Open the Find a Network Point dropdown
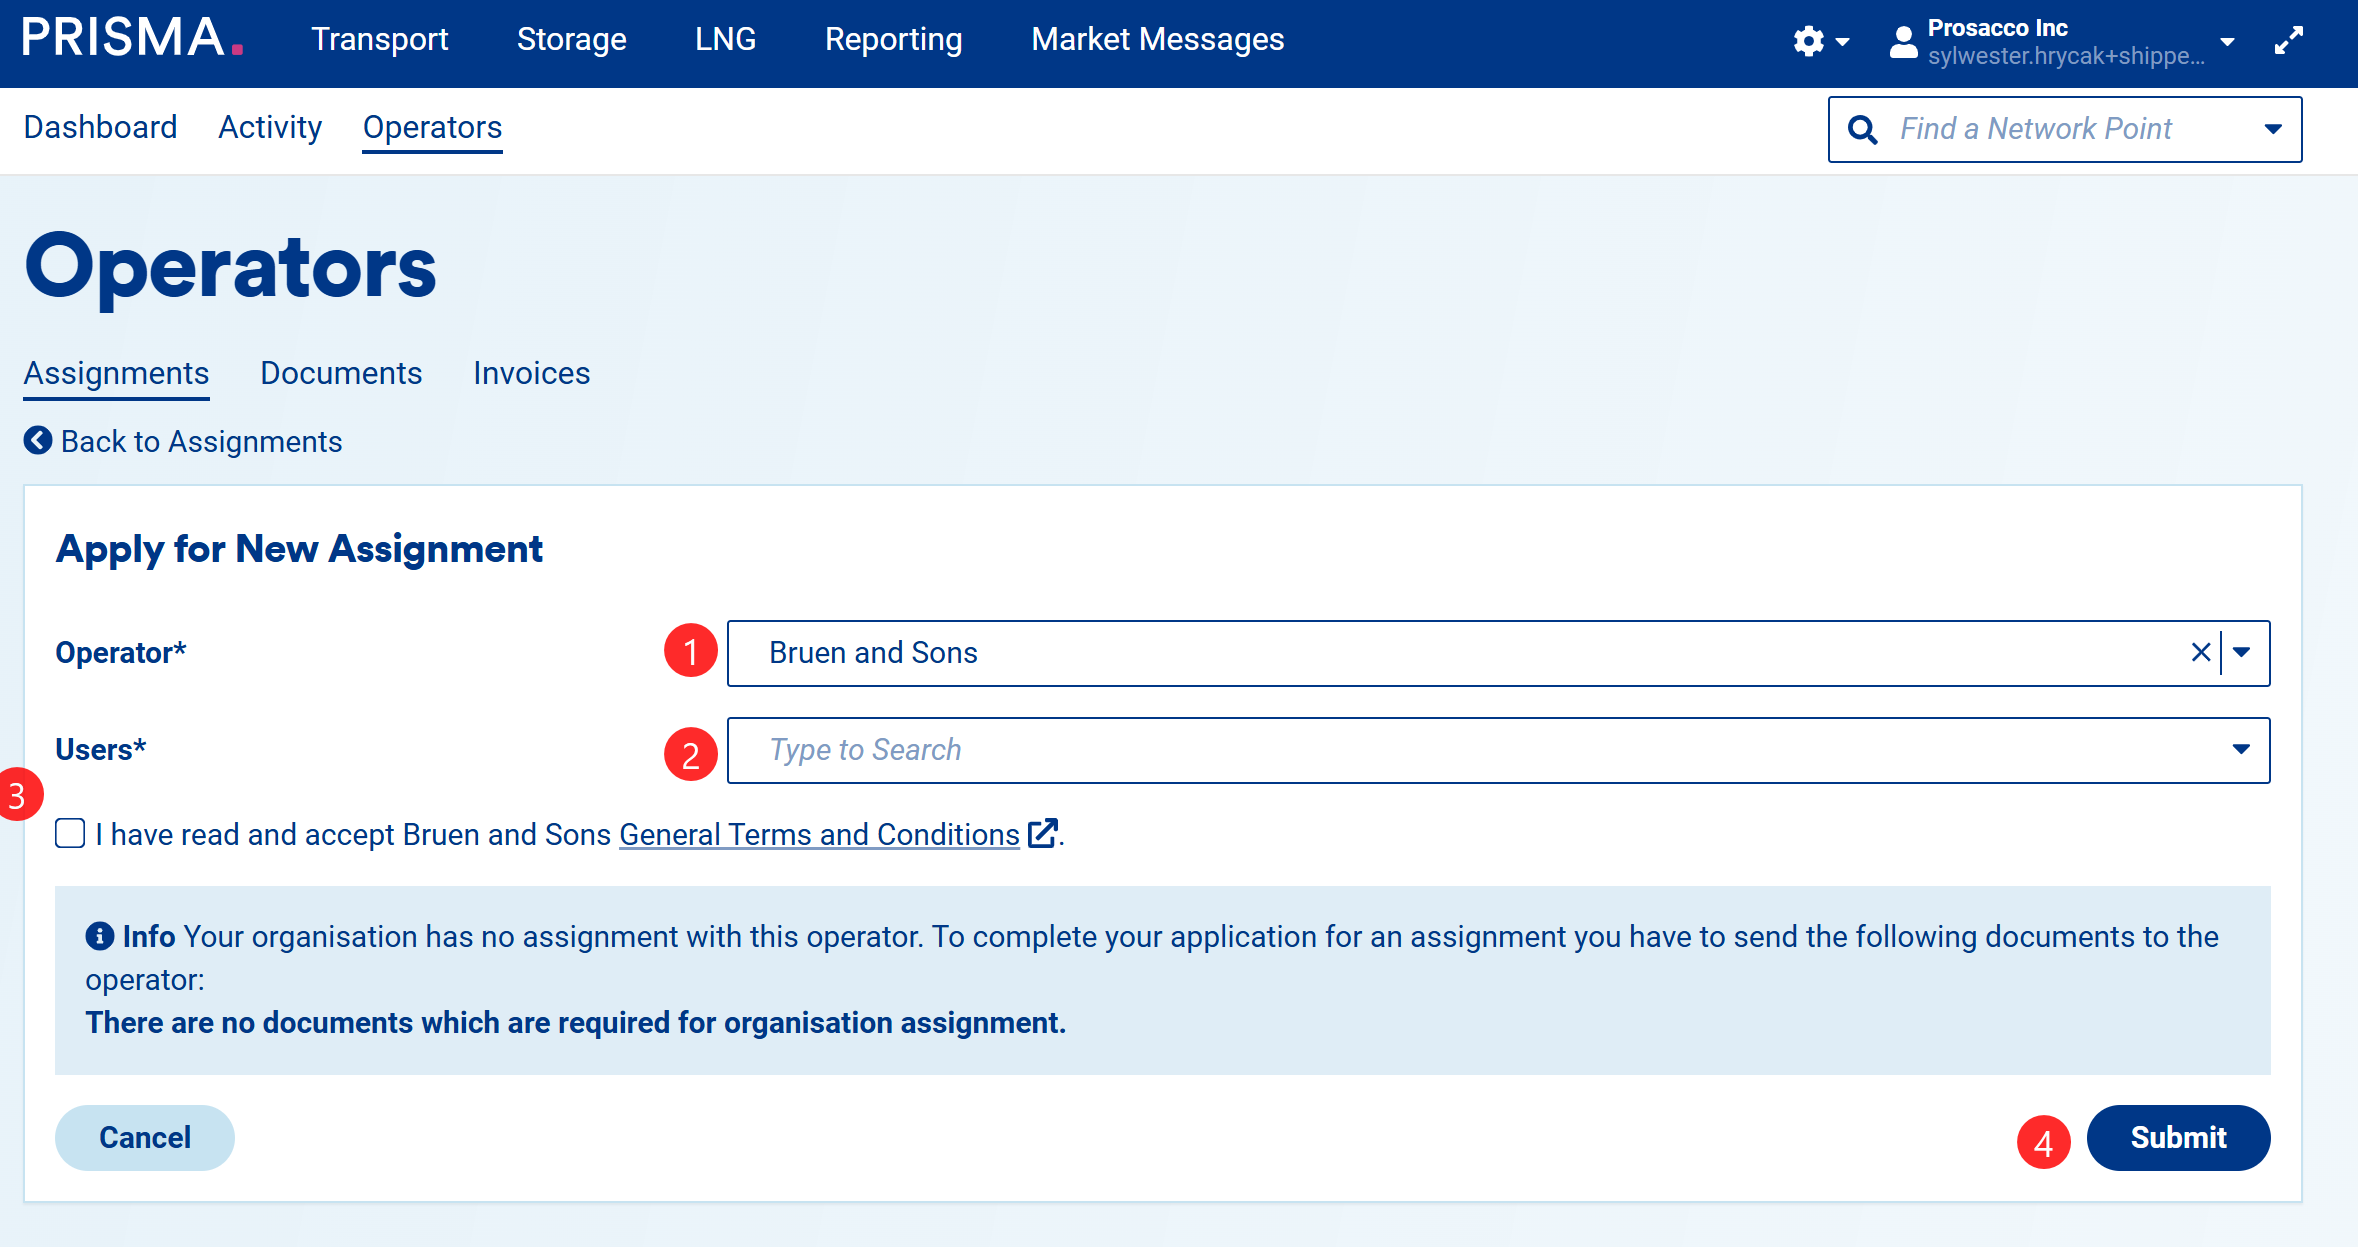This screenshot has height=1247, width=2358. point(2273,129)
